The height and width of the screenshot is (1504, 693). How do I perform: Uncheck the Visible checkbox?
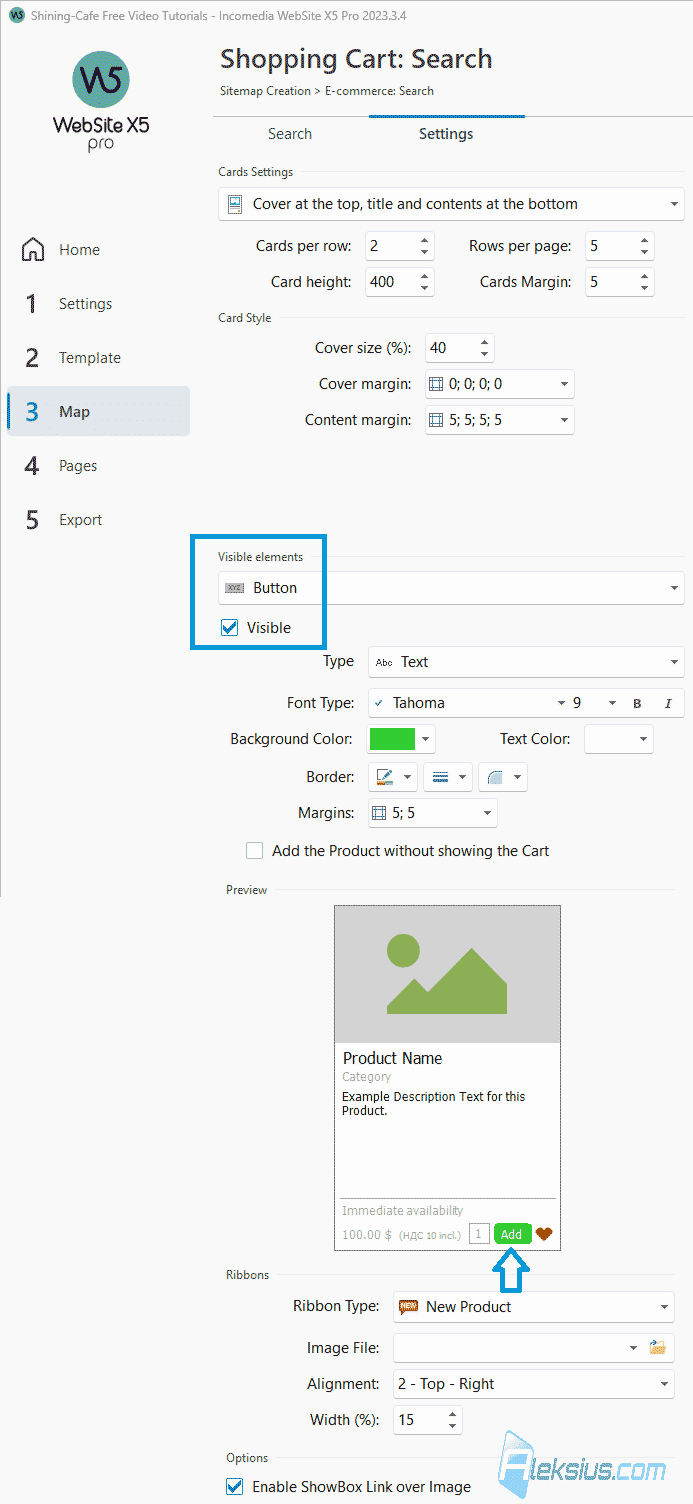(230, 628)
